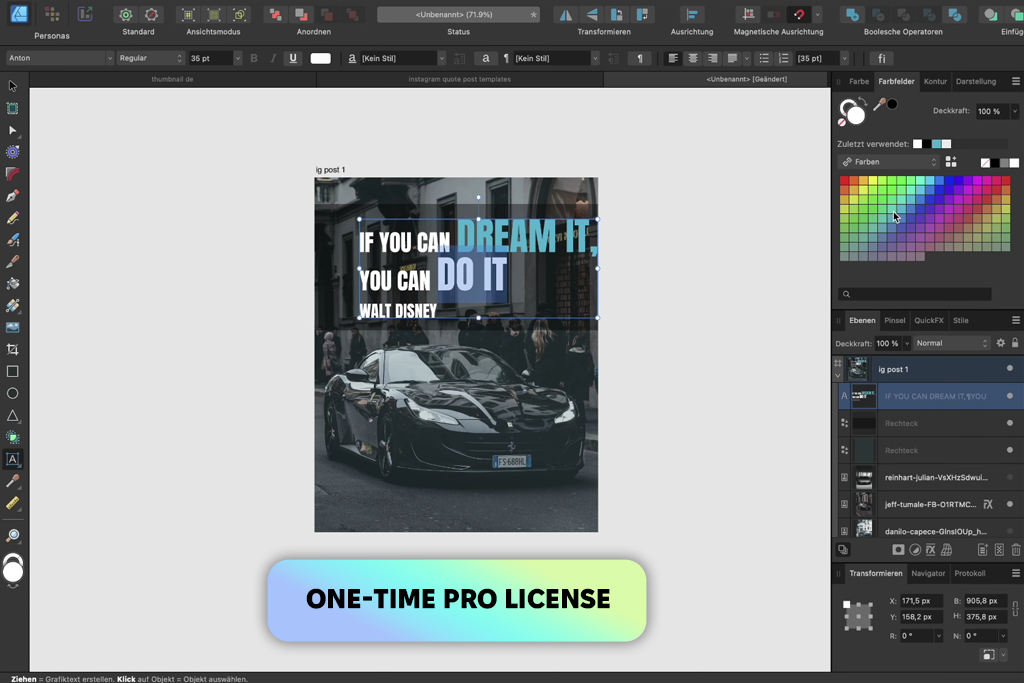Open the Ausrichtung alignment options
Screen dimensions: 1024x683
tap(692, 14)
